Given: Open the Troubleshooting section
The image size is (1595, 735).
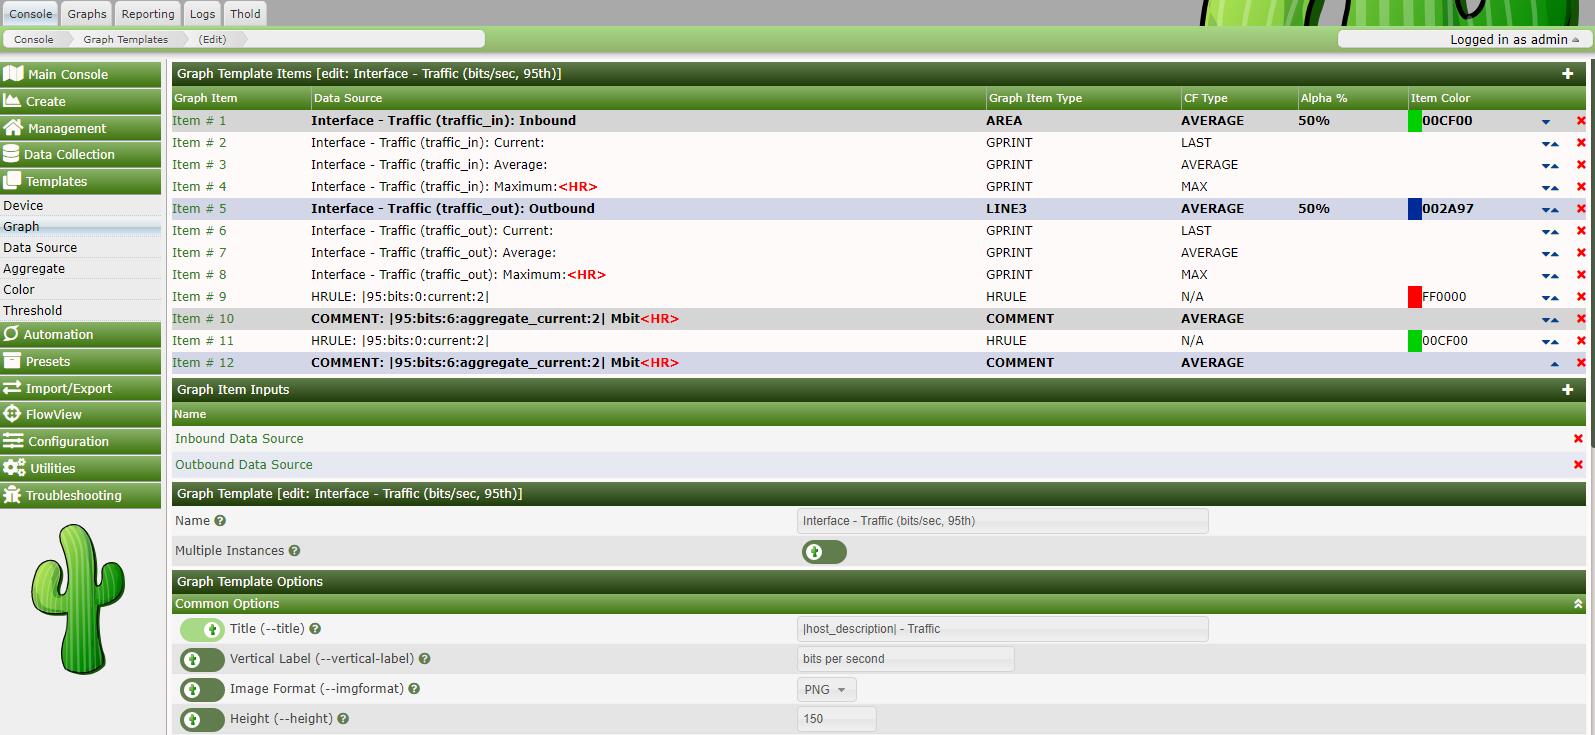Looking at the screenshot, I should pos(80,495).
